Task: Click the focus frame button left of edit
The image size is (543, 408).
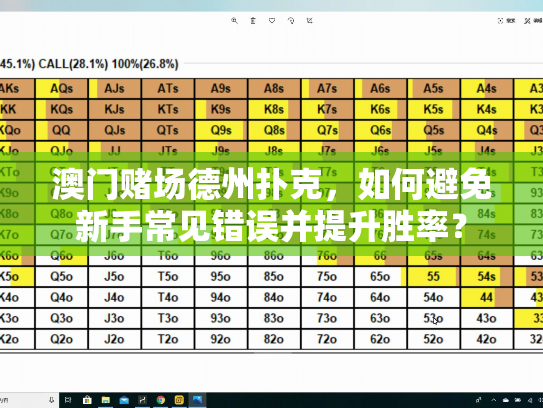Action: pyautogui.click(x=506, y=21)
